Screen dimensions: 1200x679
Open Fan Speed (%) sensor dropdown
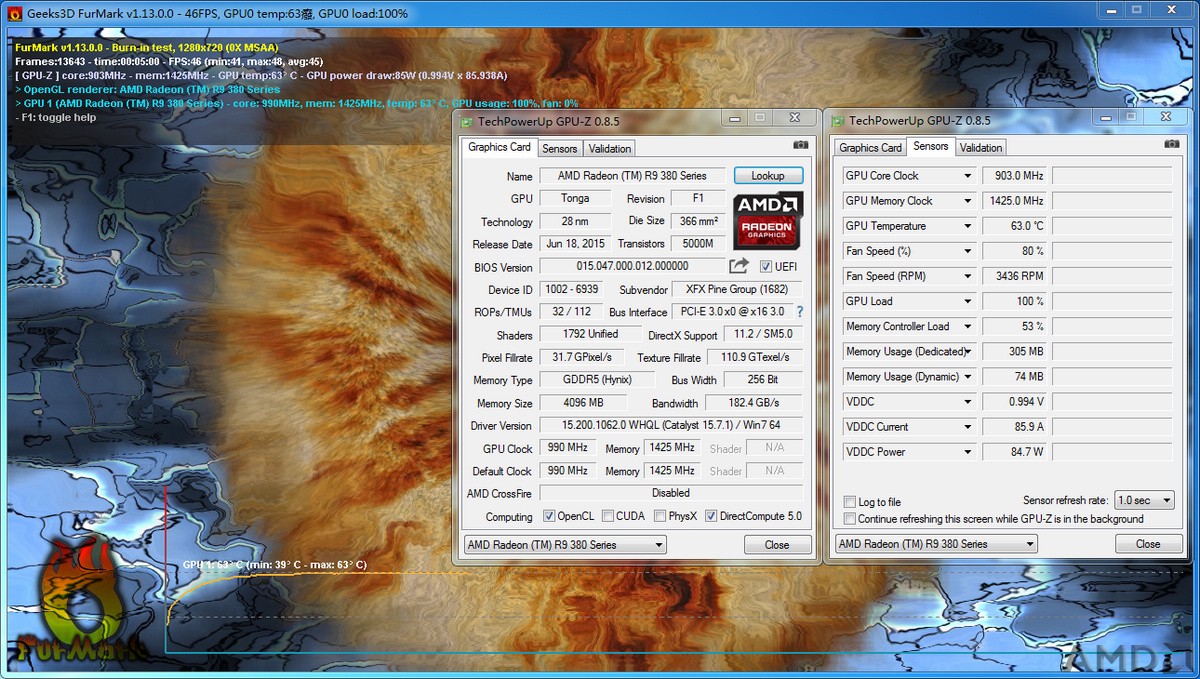pos(968,251)
